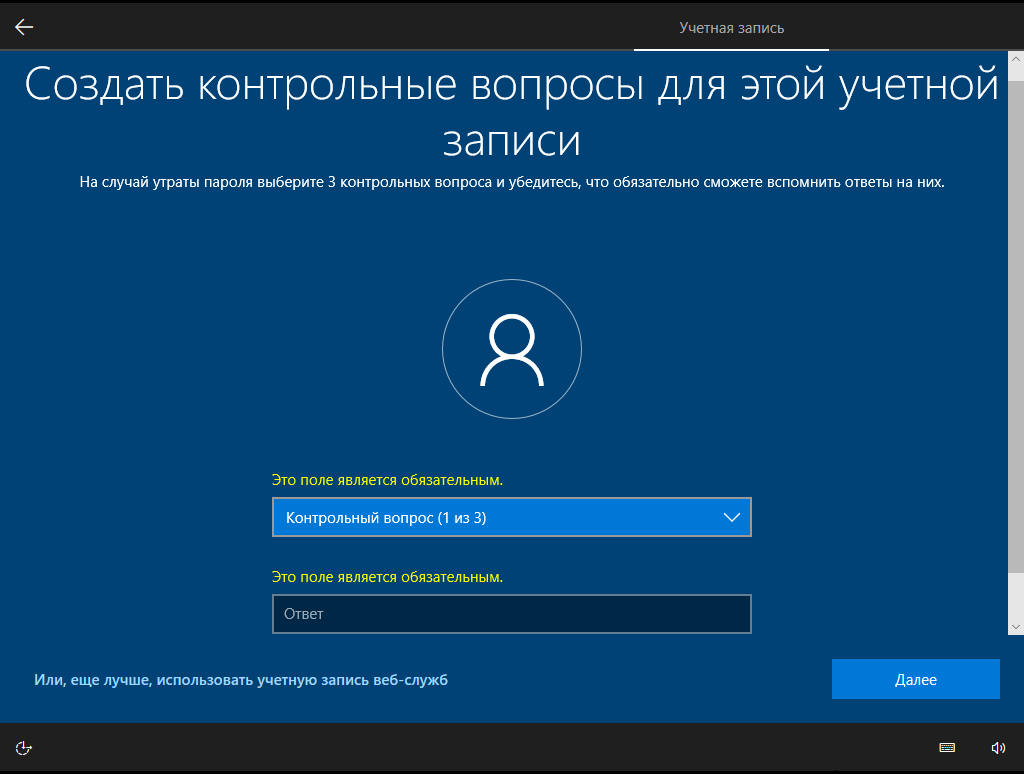Viewport: 1024px width, 774px height.
Task: Click the scrollbar down arrow
Action: 1016,627
